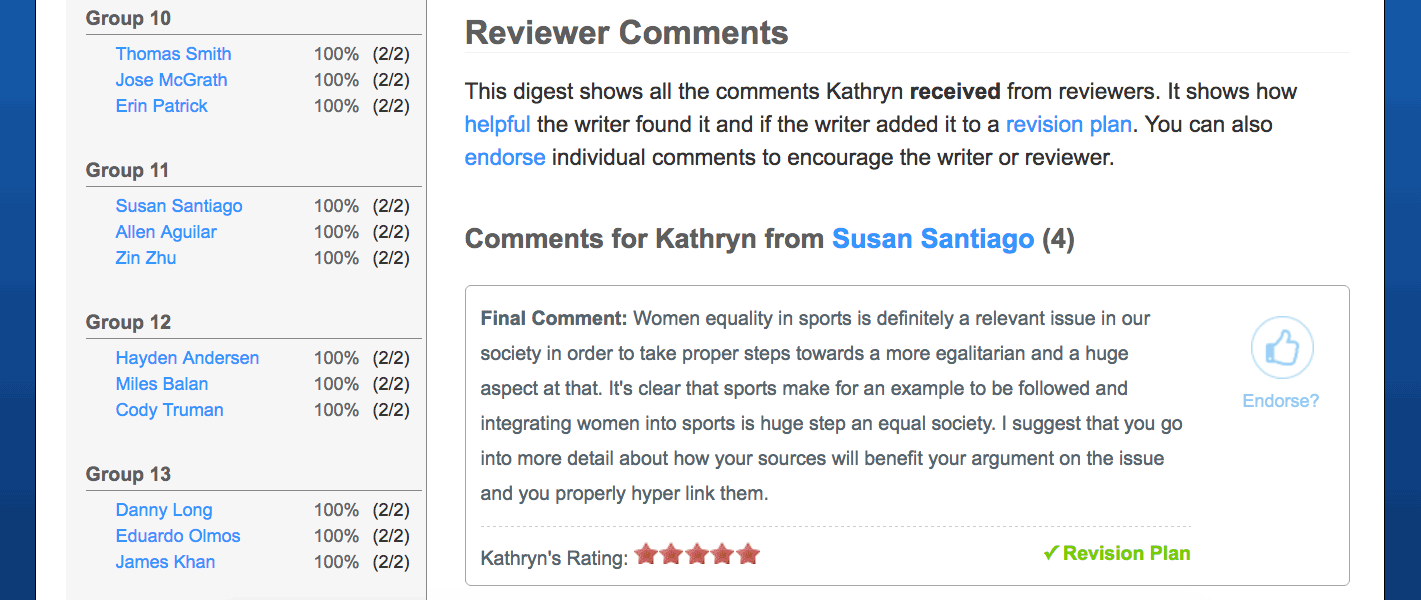Follow the 'endorse' link in description

point(505,157)
